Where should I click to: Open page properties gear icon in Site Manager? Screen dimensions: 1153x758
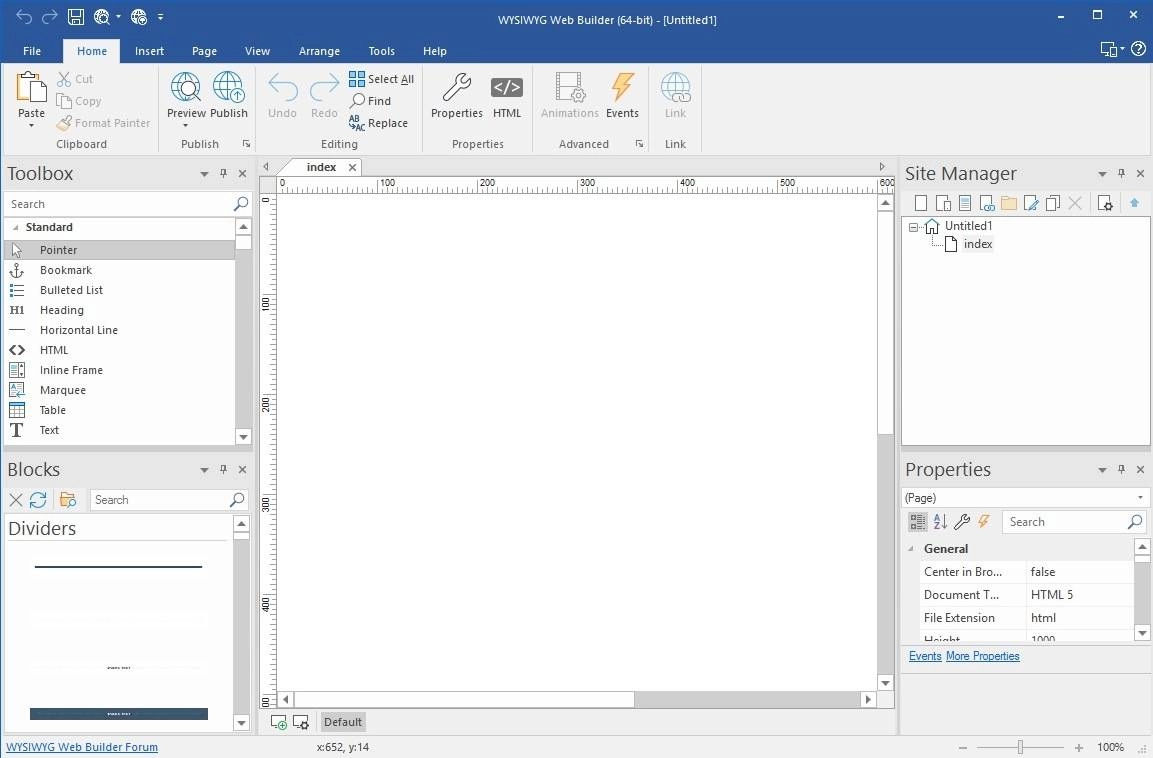coord(1104,203)
